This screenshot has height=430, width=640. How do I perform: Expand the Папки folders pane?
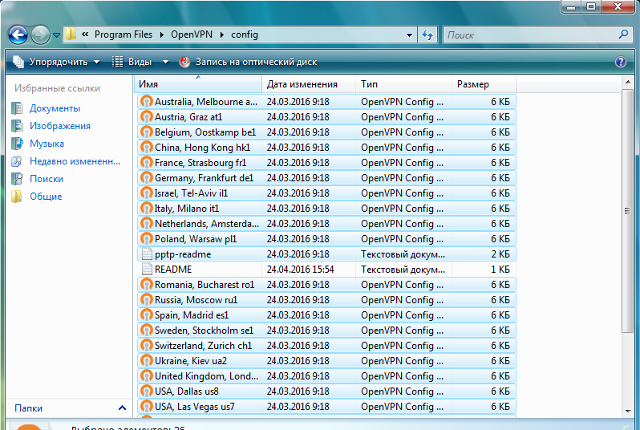click(x=122, y=408)
